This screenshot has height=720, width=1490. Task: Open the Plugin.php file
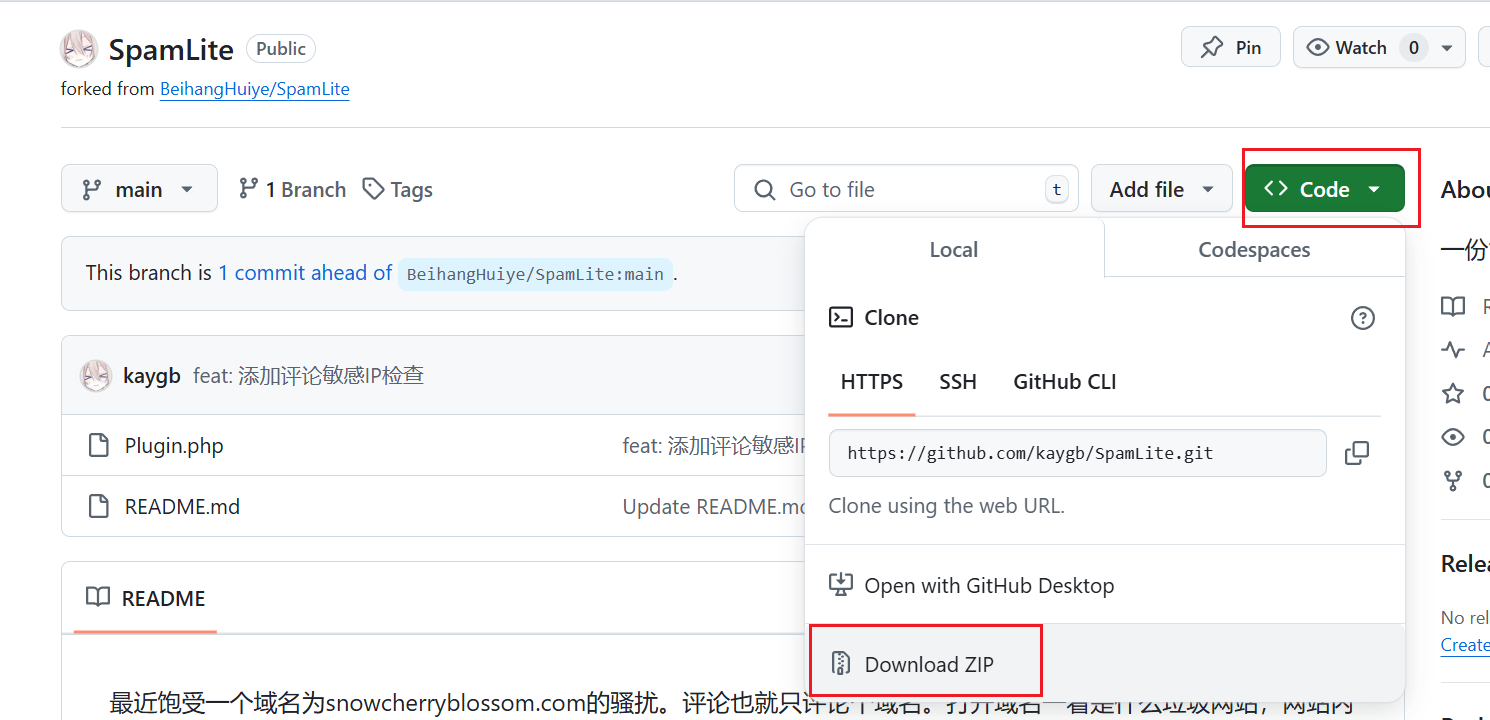coord(174,445)
